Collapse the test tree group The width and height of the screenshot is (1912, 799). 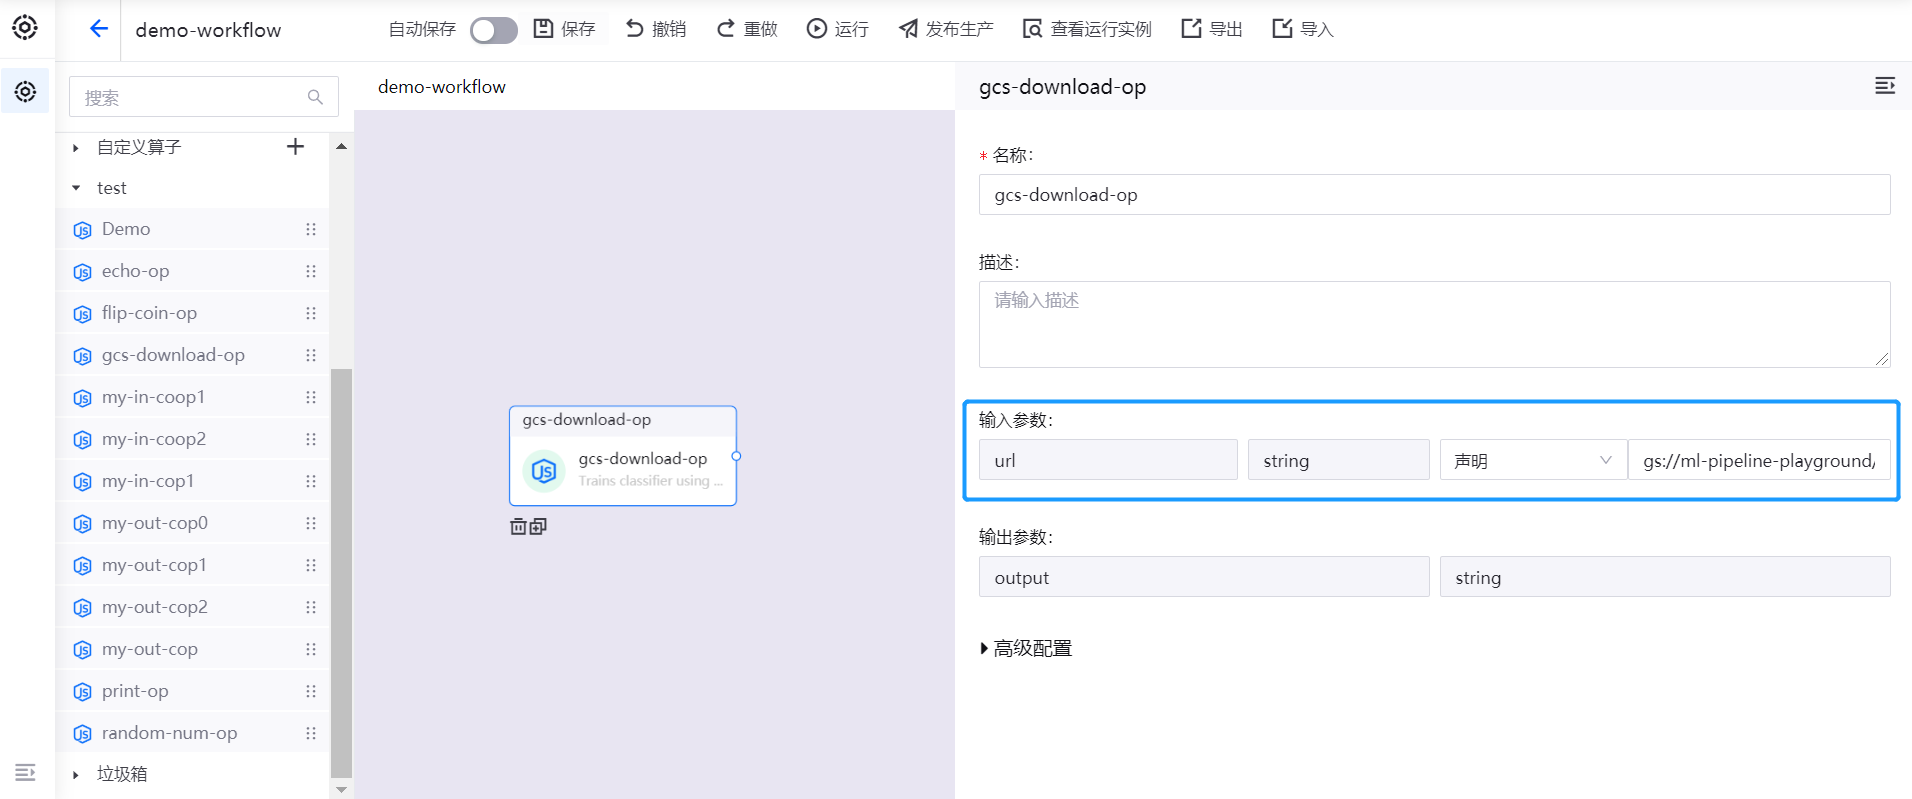76,188
